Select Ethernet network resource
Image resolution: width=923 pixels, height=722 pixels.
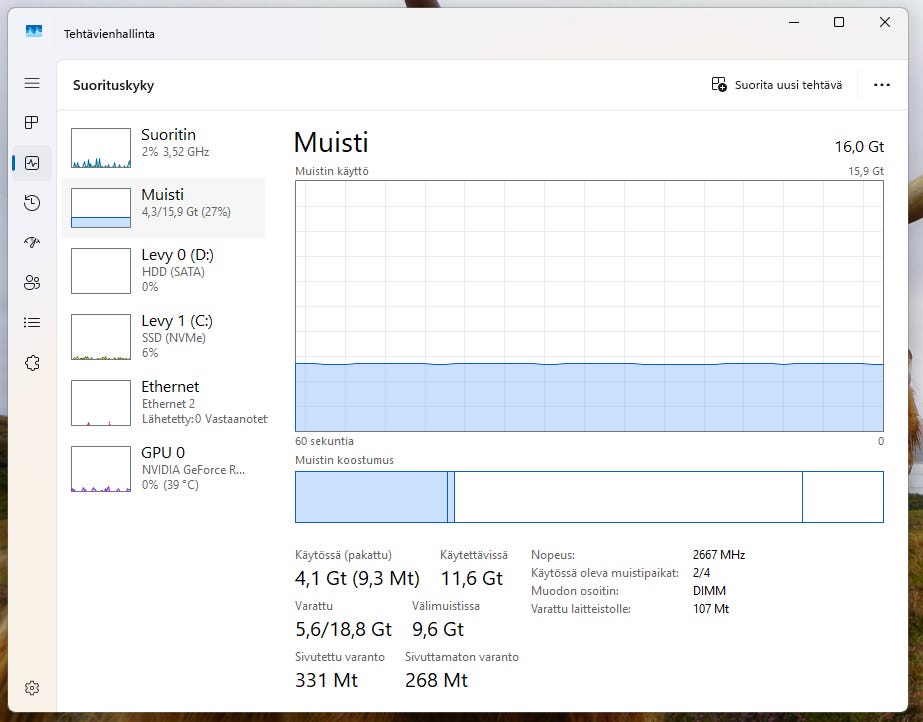click(x=163, y=402)
